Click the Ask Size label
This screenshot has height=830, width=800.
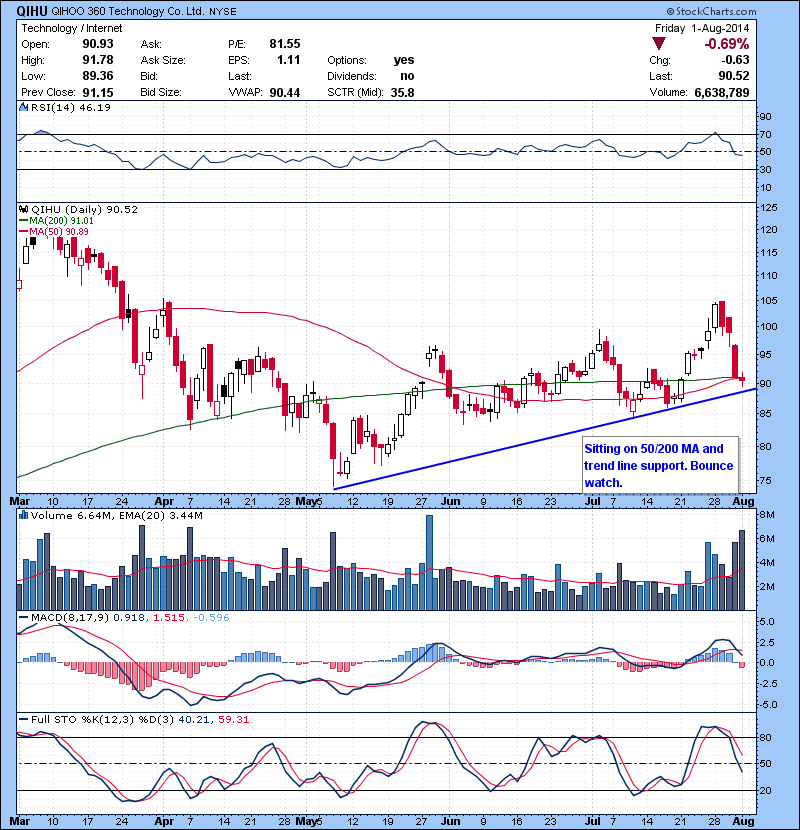[163, 60]
